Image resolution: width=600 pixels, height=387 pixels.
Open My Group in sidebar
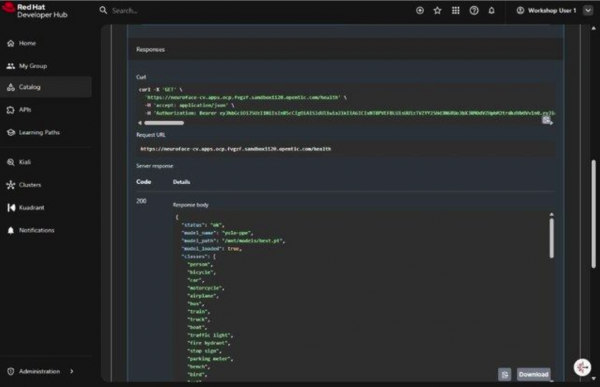click(x=46, y=66)
